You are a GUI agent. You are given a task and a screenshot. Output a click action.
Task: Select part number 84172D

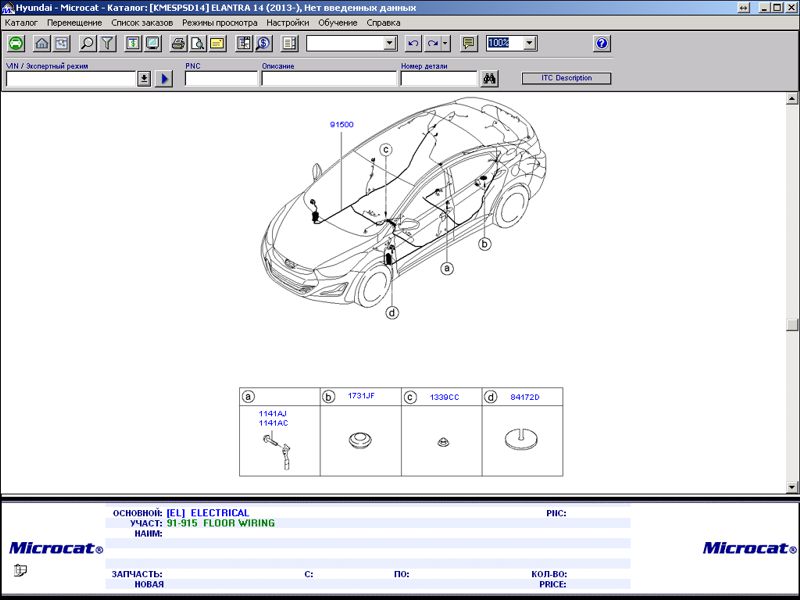point(524,397)
